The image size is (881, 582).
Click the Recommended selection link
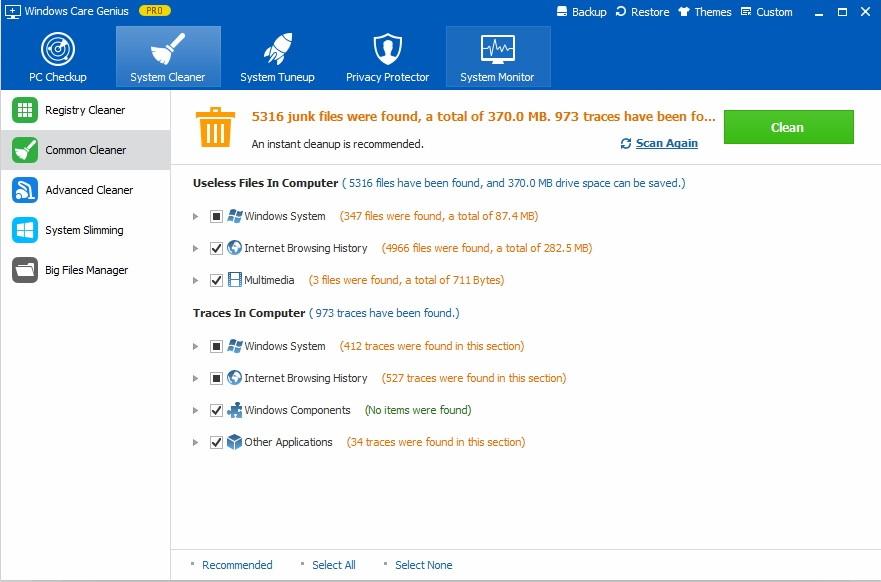point(237,565)
